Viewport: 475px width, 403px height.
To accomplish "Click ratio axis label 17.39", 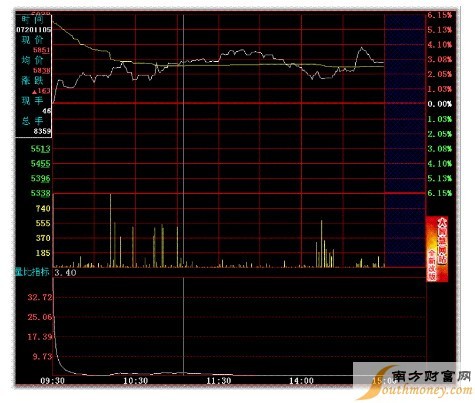I will (40, 337).
